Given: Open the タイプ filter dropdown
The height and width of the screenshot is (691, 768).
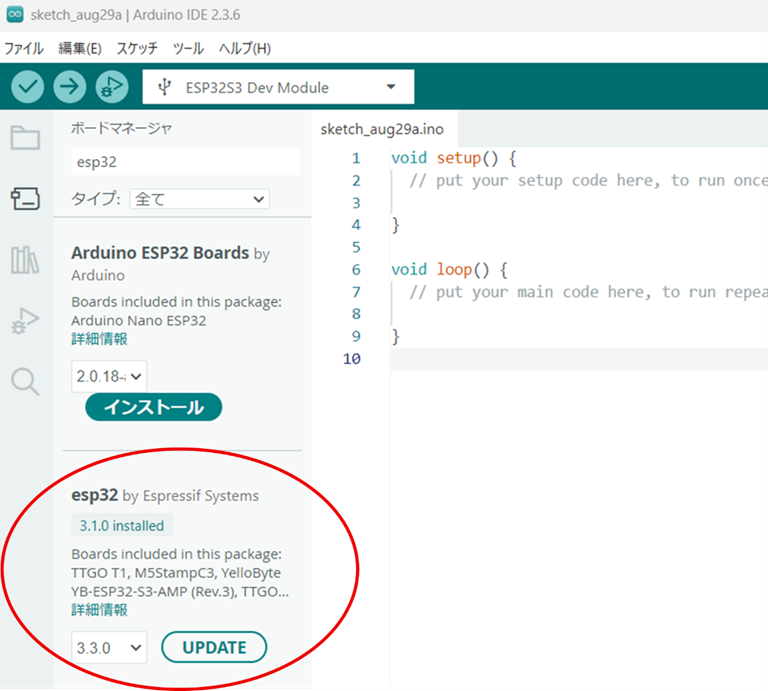Looking at the screenshot, I should click(x=199, y=199).
